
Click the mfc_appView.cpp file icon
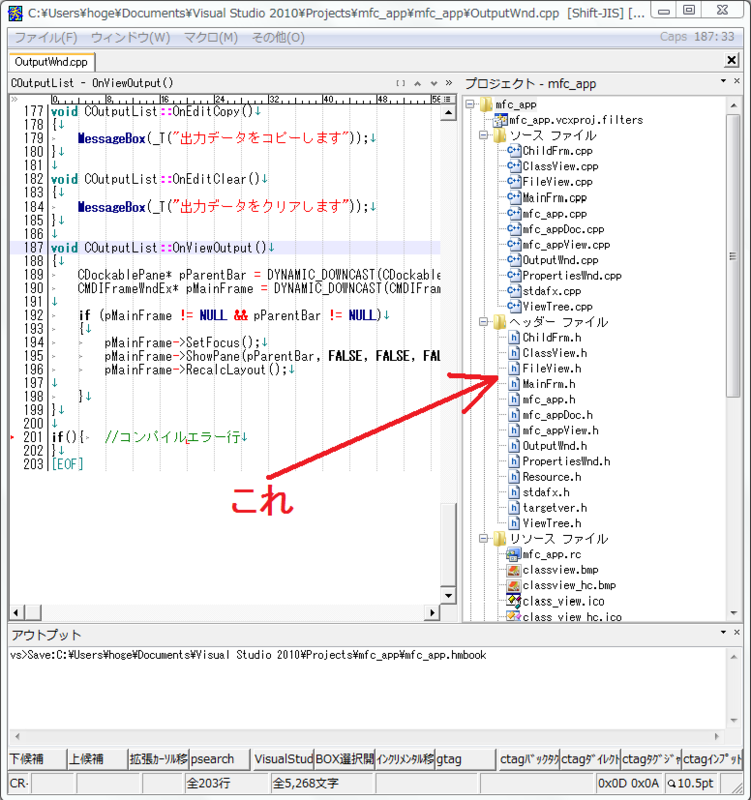514,244
